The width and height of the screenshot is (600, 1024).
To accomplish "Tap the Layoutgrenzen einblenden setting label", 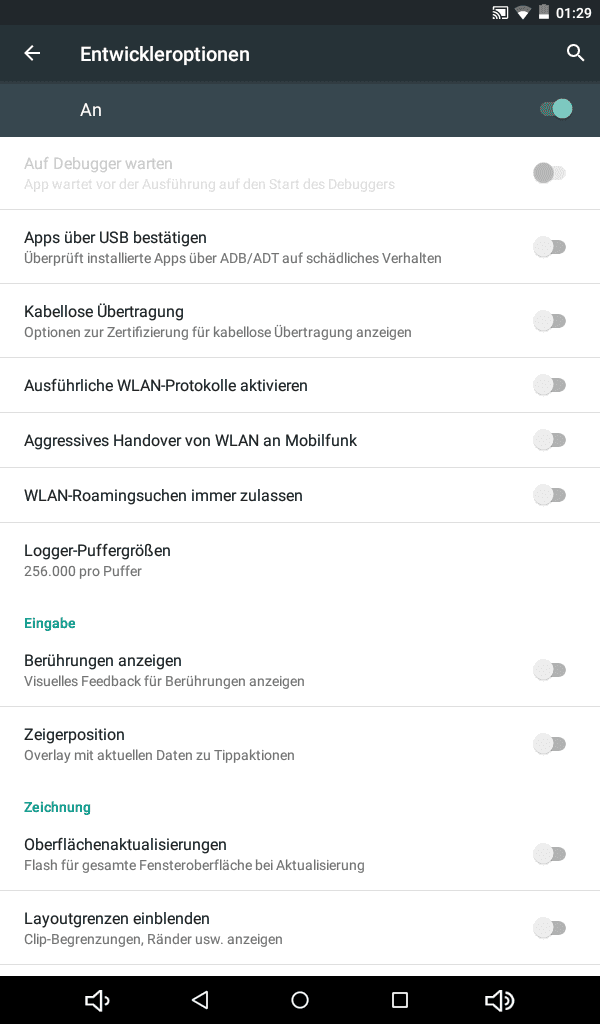I will (x=117, y=919).
